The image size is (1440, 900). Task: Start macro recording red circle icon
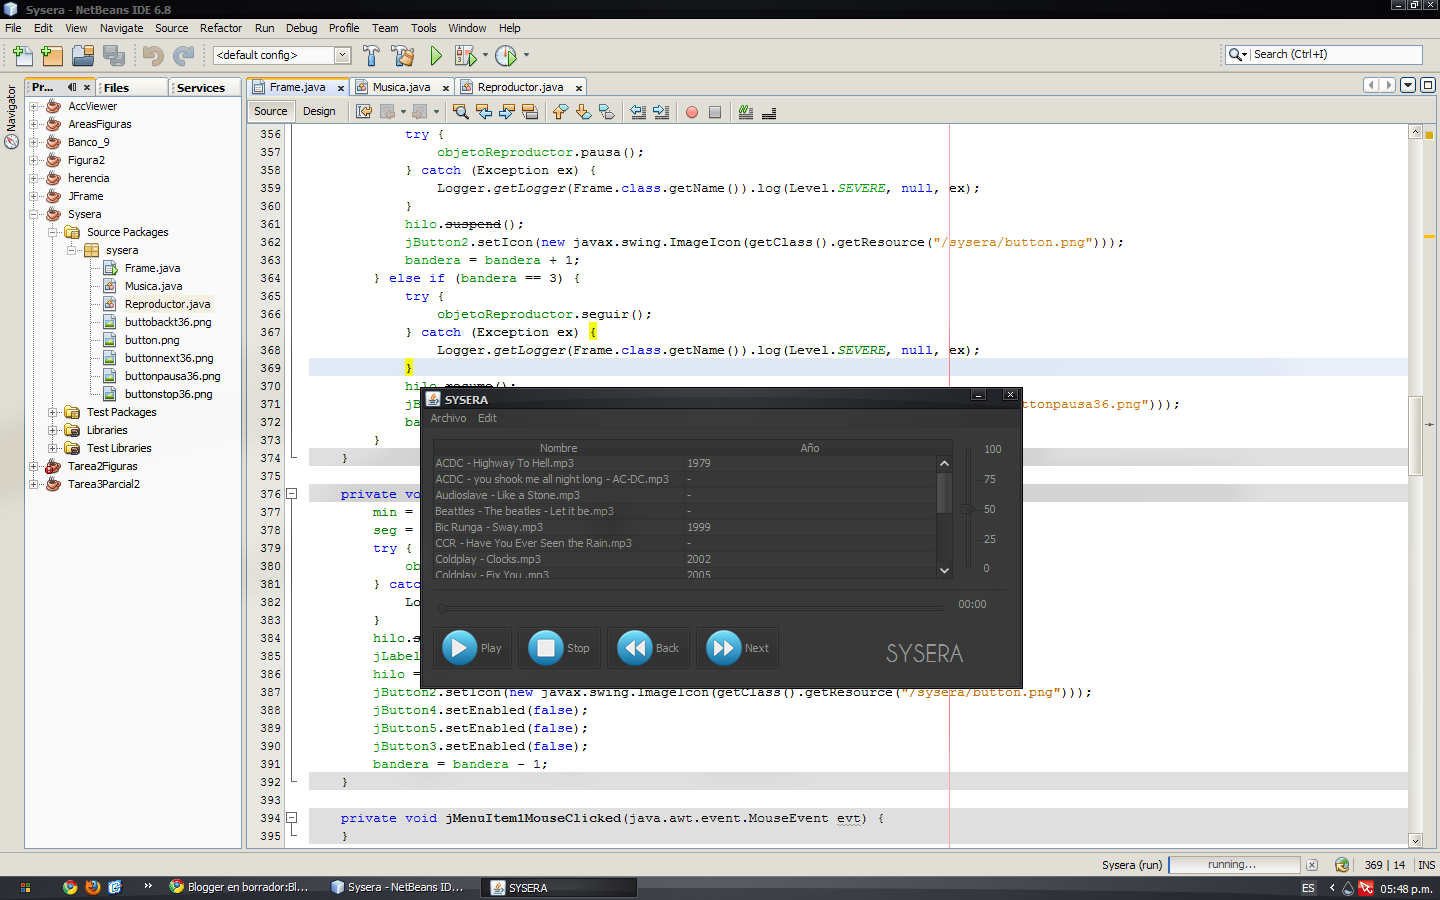coord(691,112)
